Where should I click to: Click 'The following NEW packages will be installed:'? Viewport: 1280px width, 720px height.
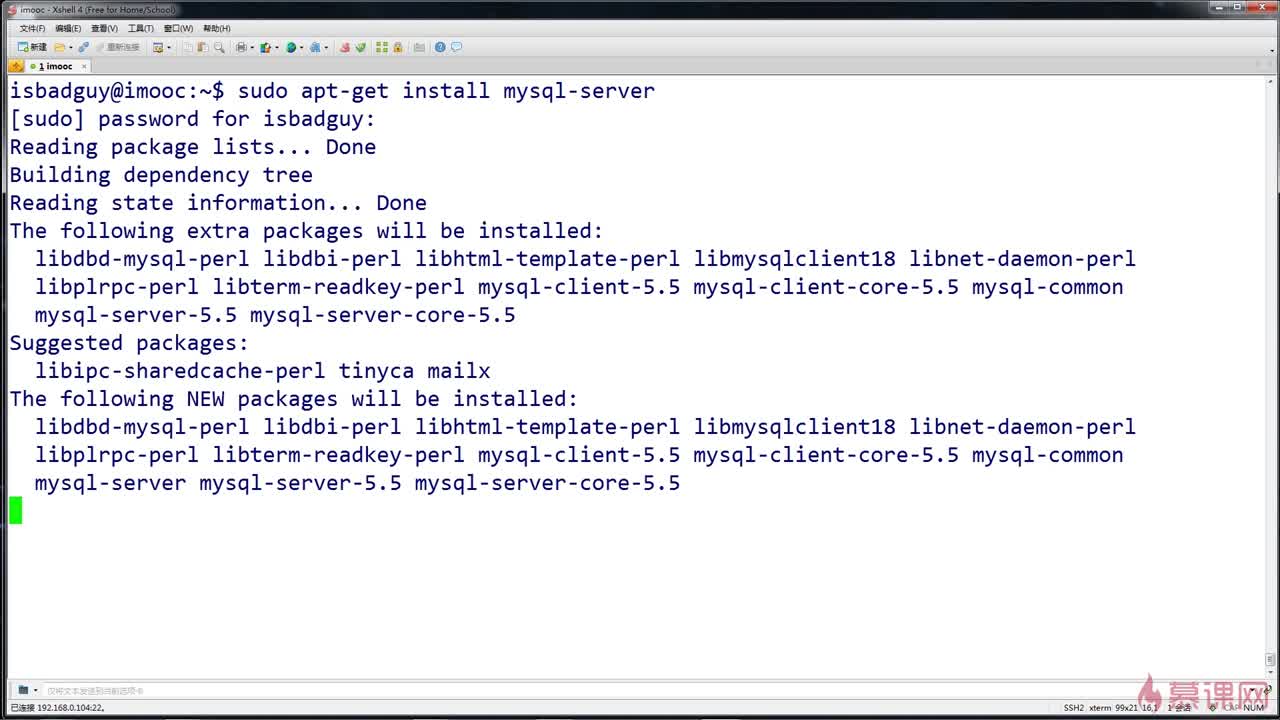point(294,399)
